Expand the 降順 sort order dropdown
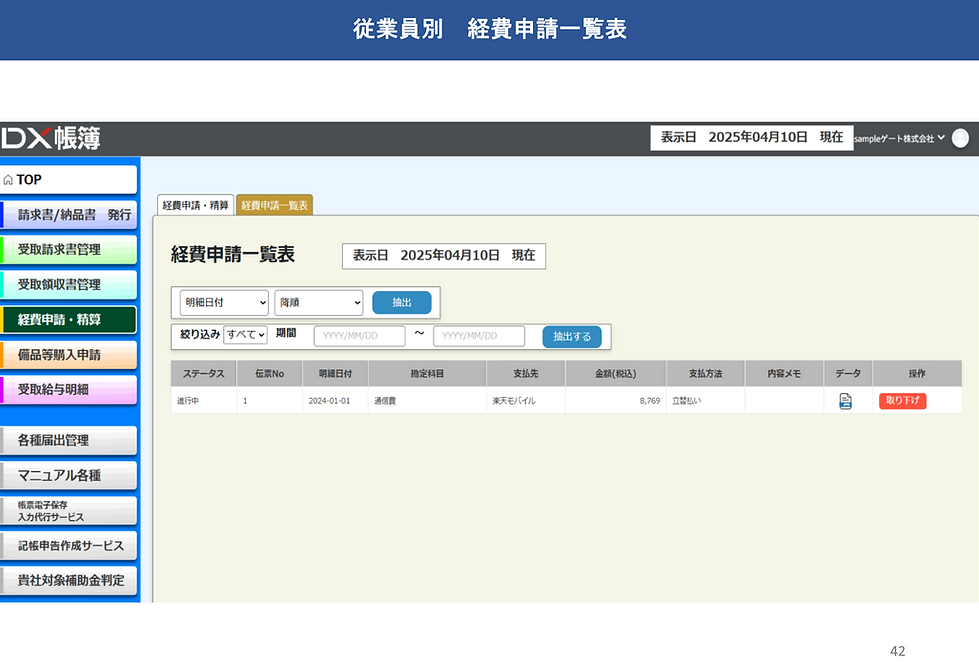Screen dimensions: 979x663 pyautogui.click(x=319, y=303)
